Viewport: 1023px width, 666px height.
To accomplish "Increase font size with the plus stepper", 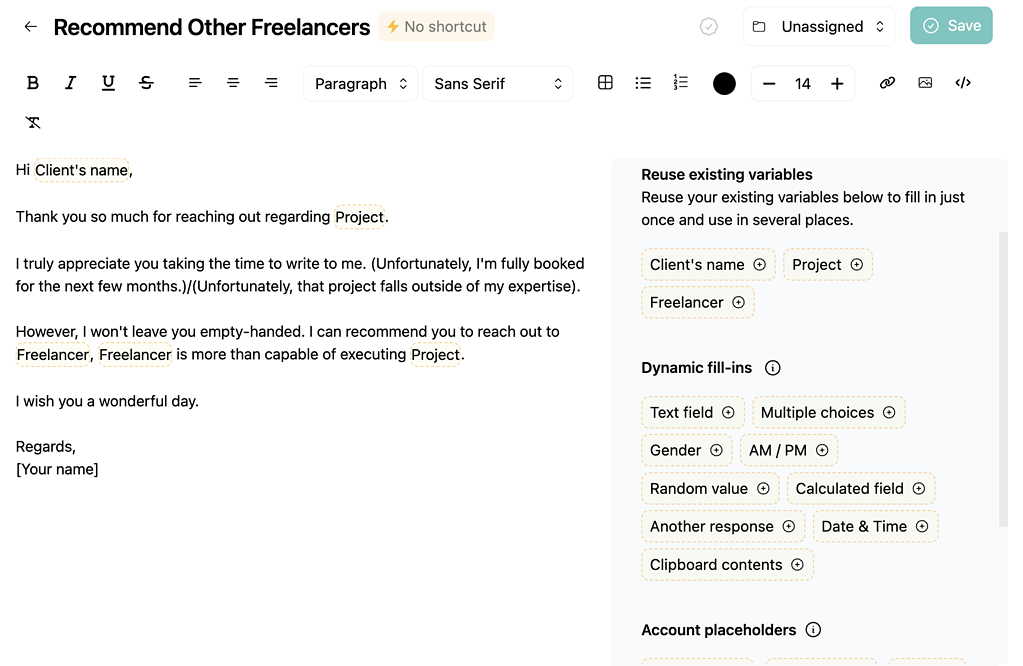I will point(837,83).
